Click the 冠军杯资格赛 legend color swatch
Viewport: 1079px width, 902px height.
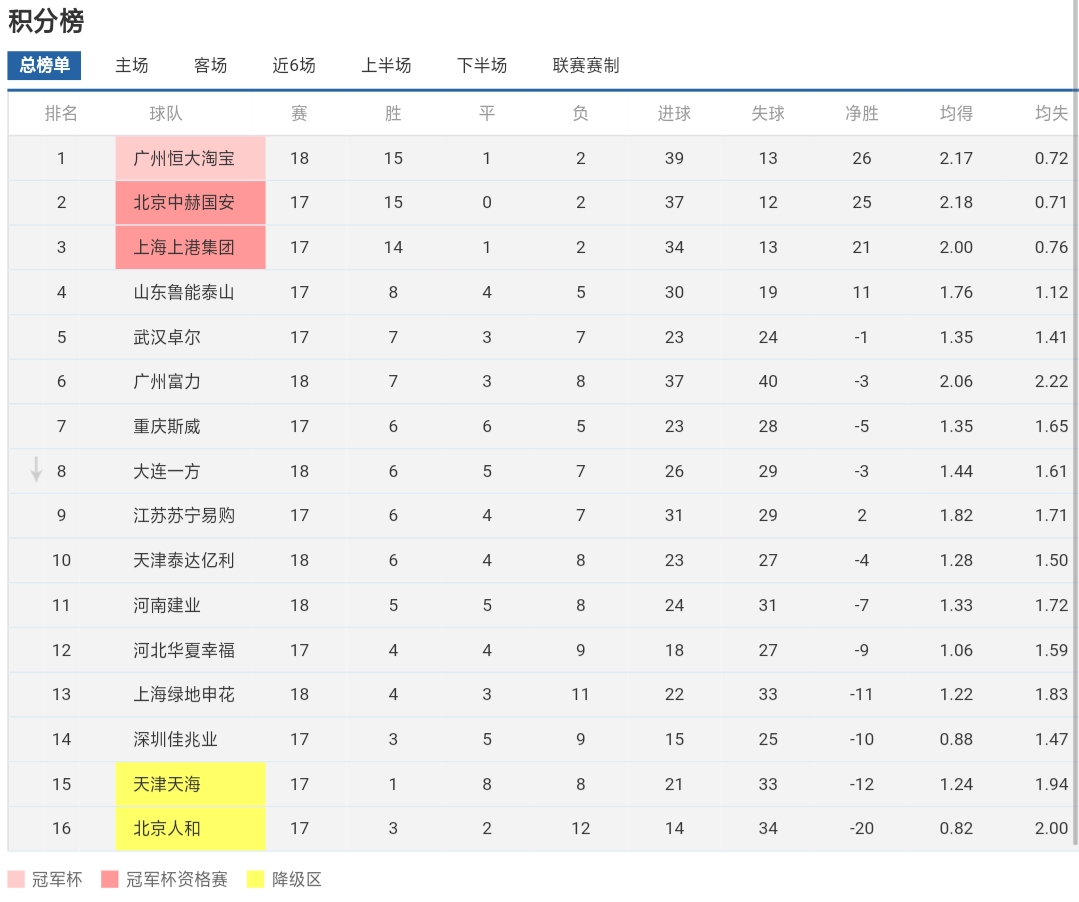110,879
